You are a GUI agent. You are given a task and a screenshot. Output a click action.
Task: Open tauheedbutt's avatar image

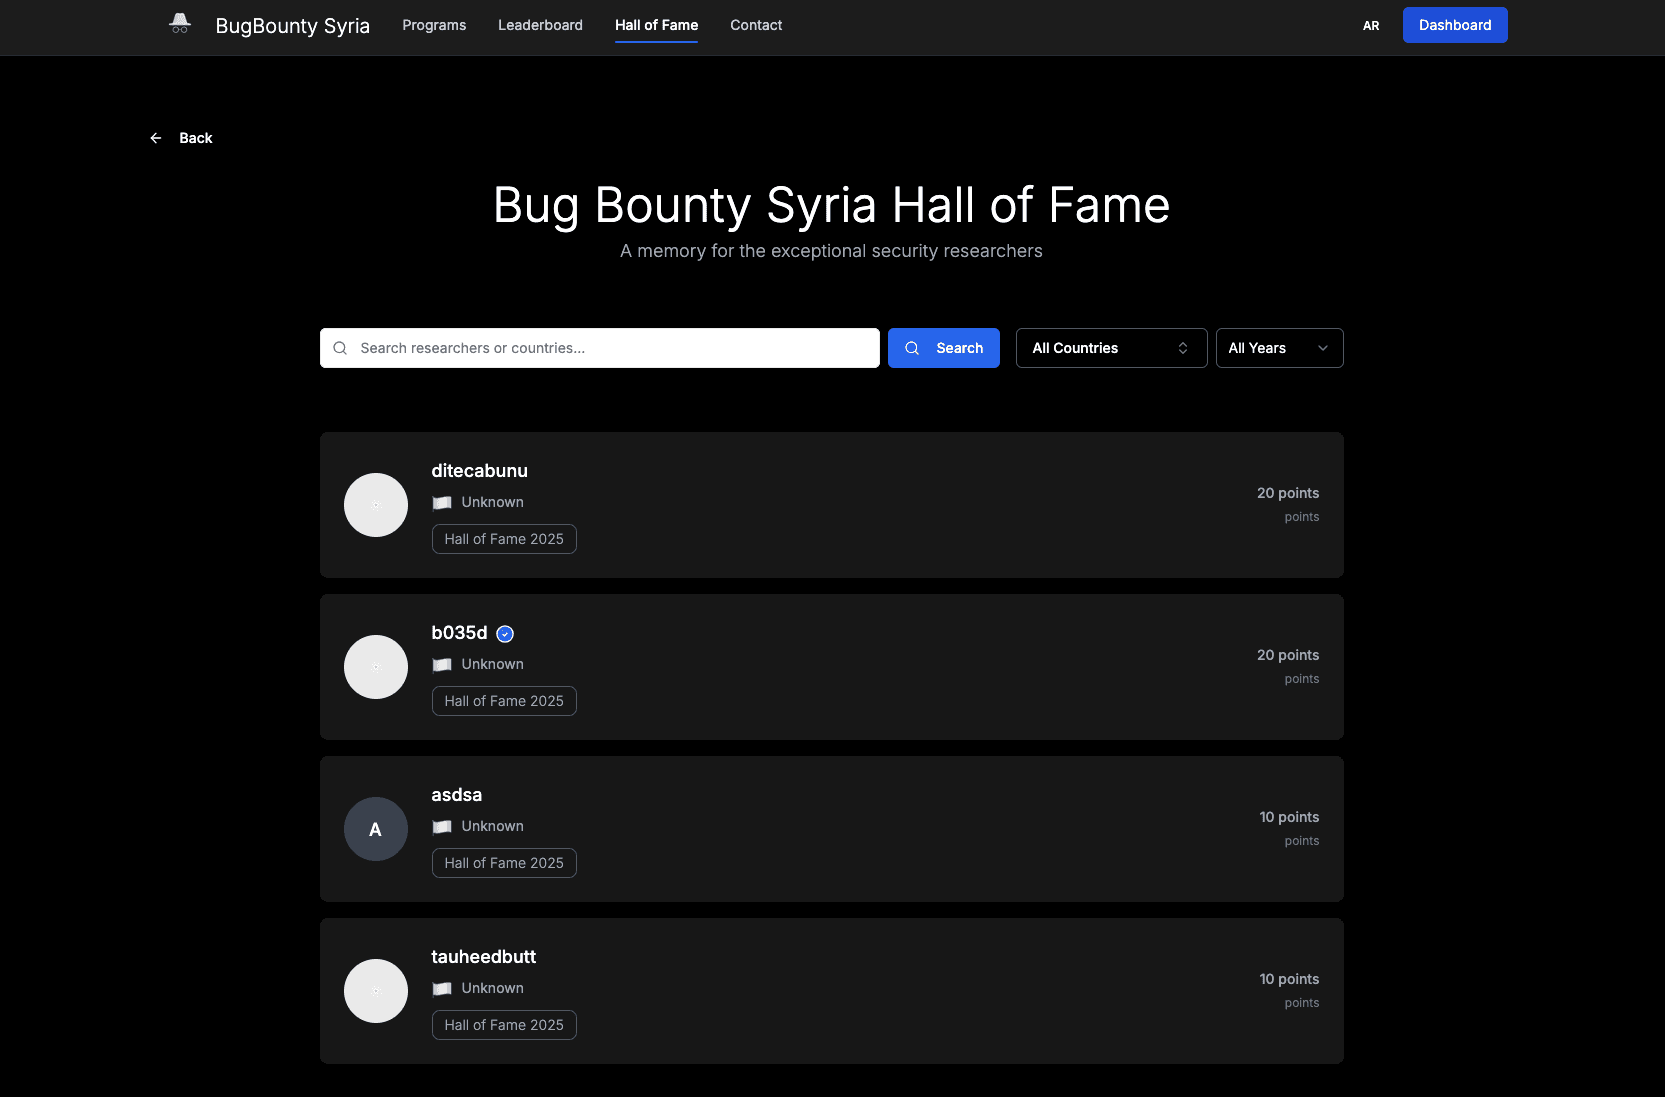click(x=376, y=991)
